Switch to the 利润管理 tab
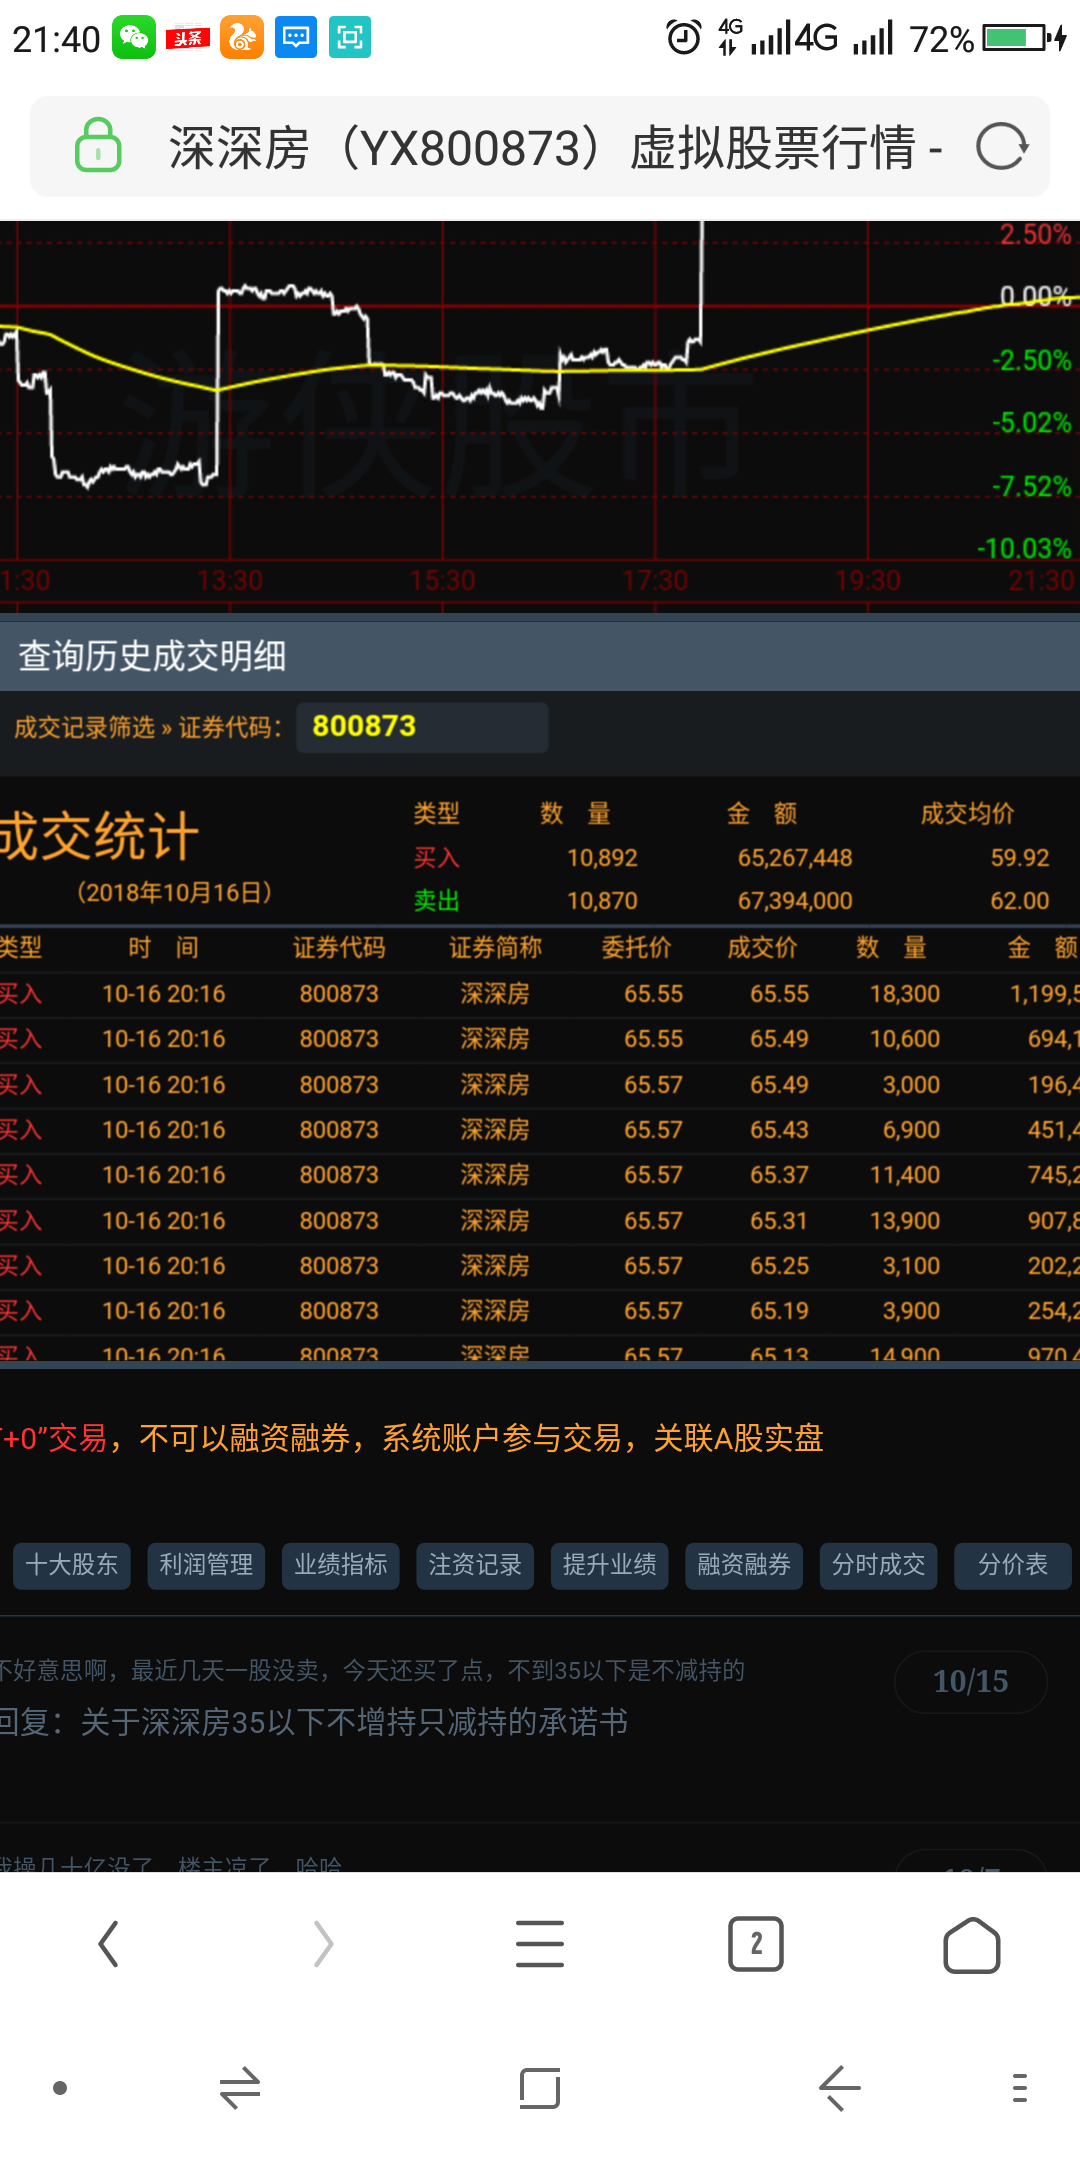The height and width of the screenshot is (2160, 1080). [206, 1565]
